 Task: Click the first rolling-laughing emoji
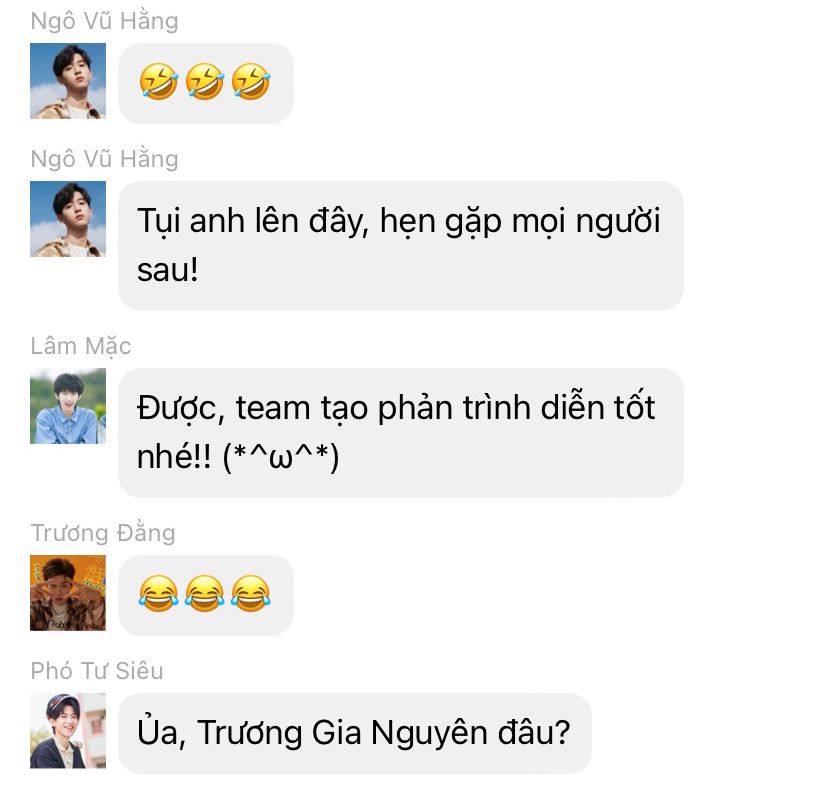(x=158, y=81)
